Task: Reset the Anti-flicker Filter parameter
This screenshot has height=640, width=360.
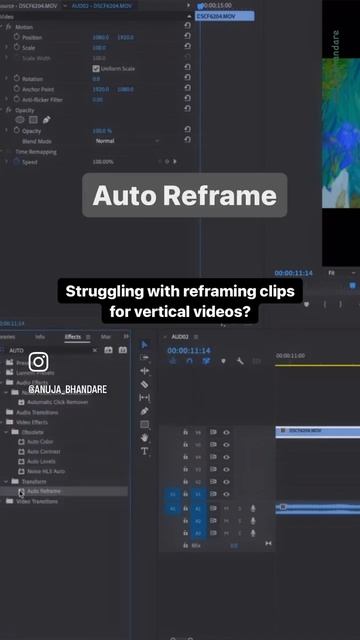Action: (x=187, y=98)
